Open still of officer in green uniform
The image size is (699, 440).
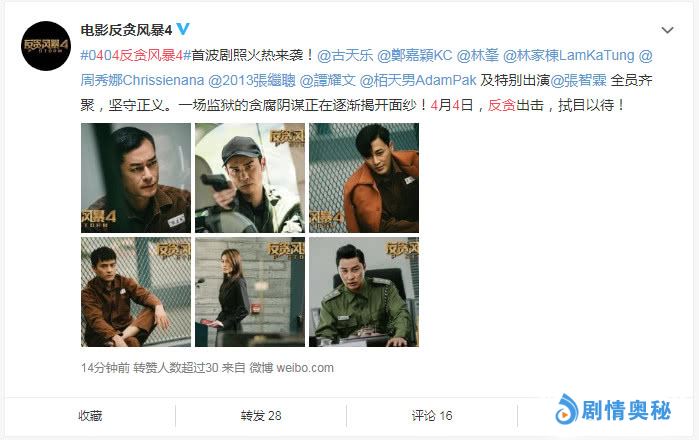tap(364, 292)
